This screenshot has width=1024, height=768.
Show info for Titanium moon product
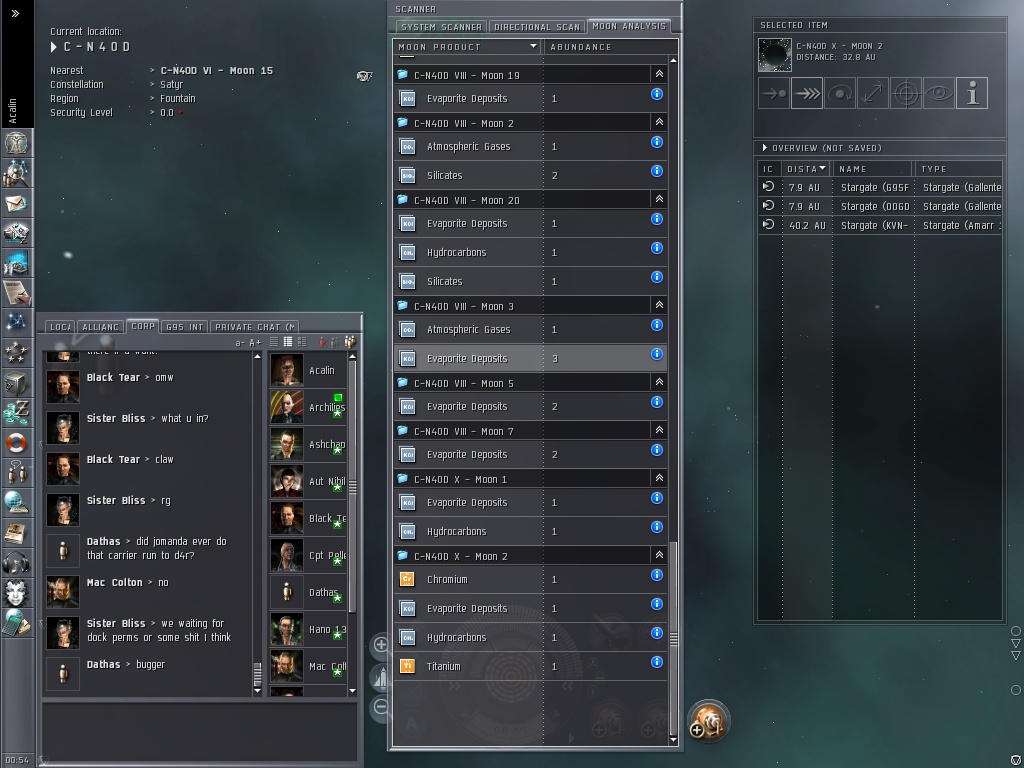tap(657, 662)
